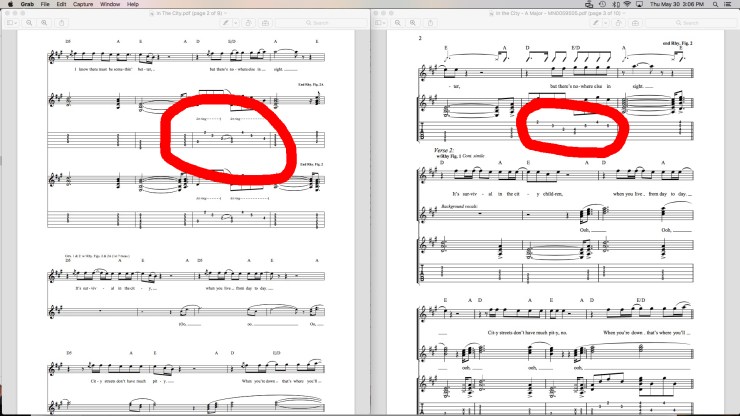Open the Edit menu
The width and height of the screenshot is (740, 416).
pyautogui.click(x=61, y=4)
